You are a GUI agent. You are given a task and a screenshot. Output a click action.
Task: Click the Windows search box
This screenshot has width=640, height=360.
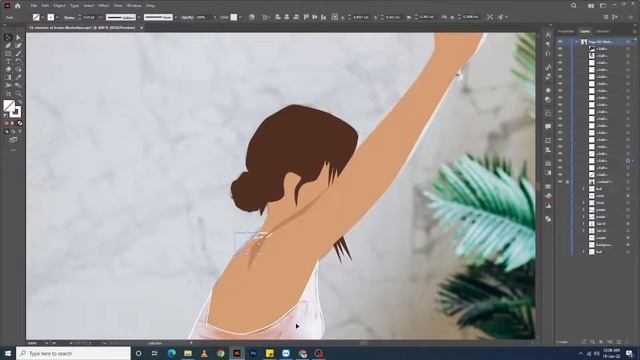click(x=73, y=353)
